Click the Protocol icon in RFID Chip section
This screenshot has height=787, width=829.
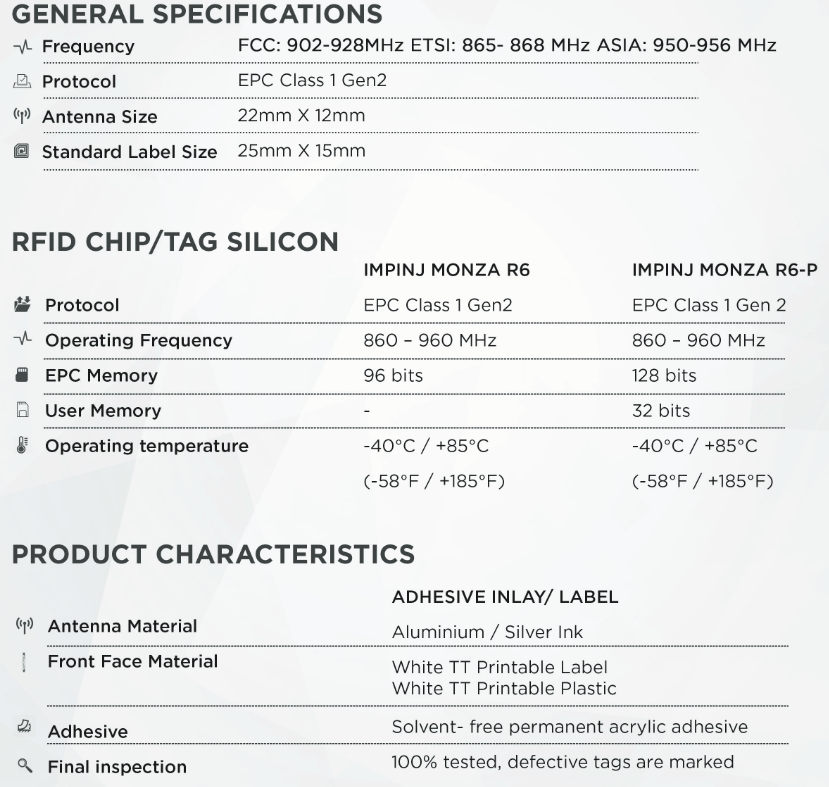coord(22,304)
